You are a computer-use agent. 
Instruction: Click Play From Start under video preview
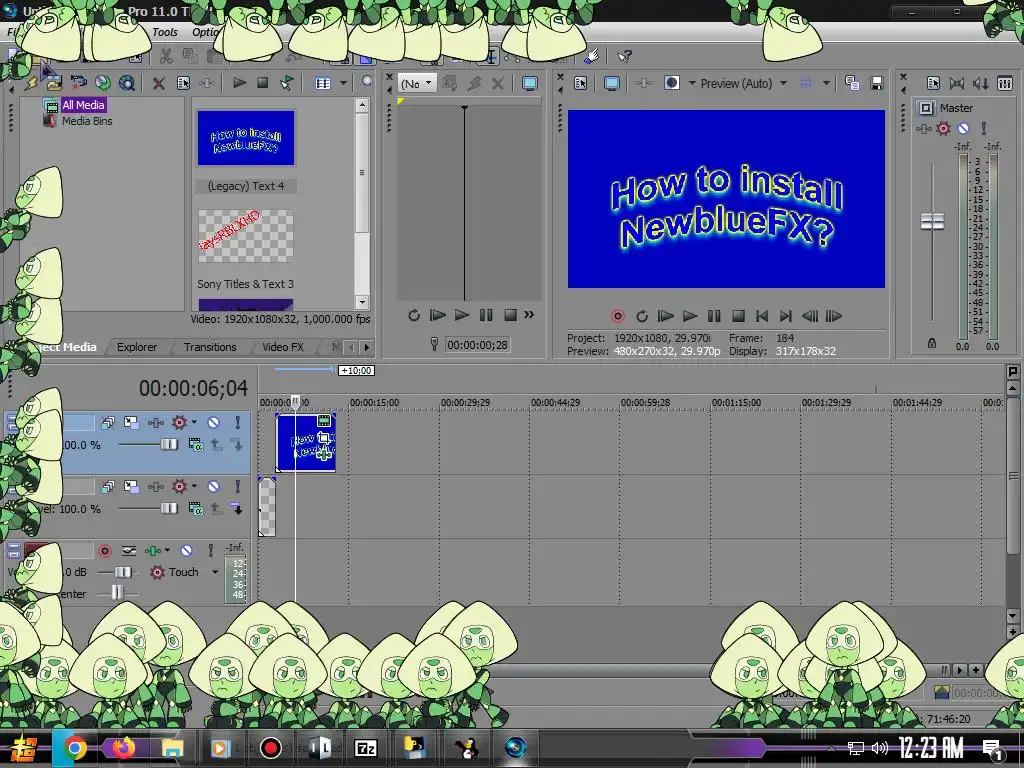tap(665, 316)
